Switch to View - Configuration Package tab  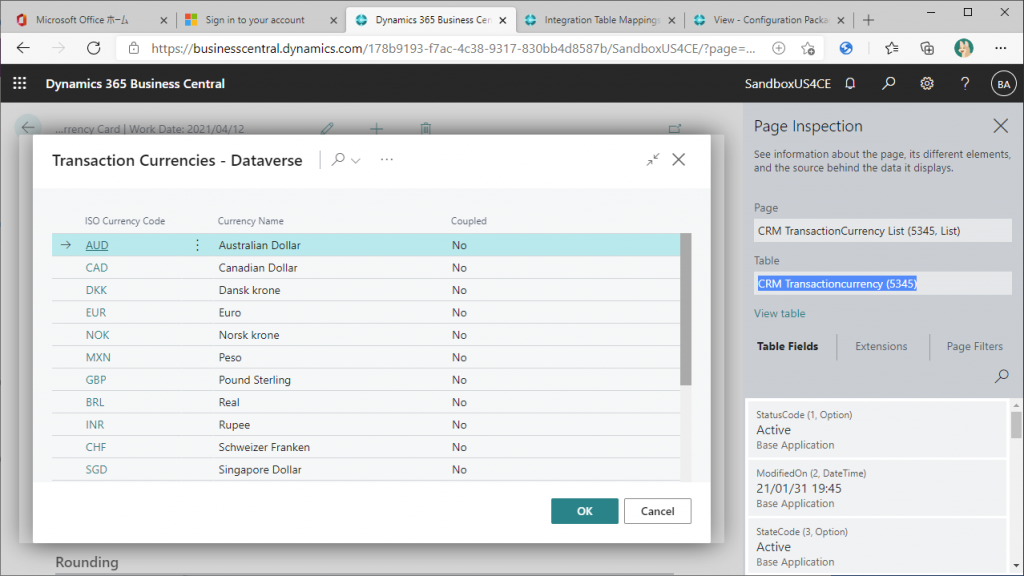769,20
